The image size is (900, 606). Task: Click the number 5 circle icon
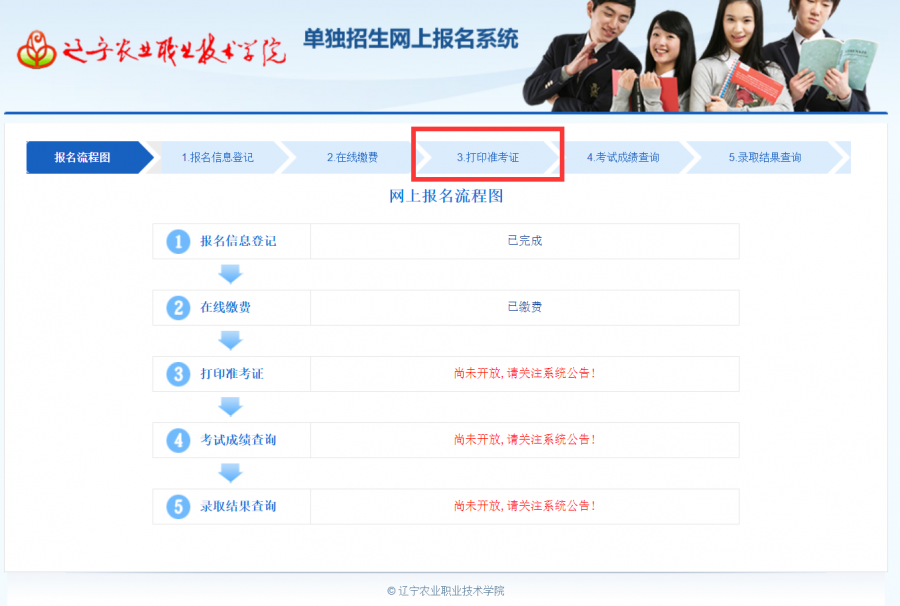click(x=179, y=507)
